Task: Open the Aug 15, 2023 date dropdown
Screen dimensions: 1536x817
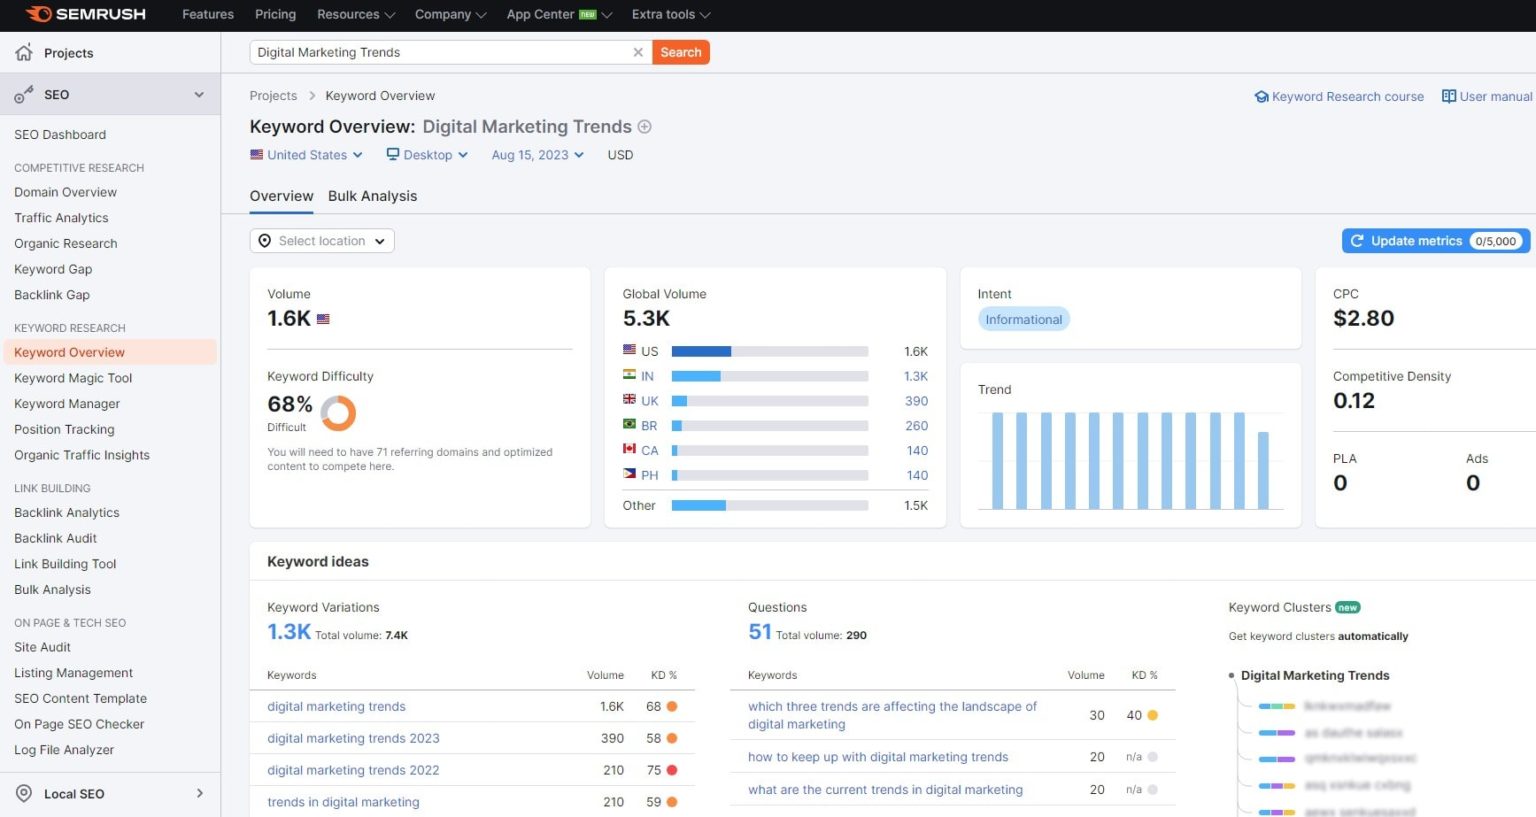Action: [537, 155]
